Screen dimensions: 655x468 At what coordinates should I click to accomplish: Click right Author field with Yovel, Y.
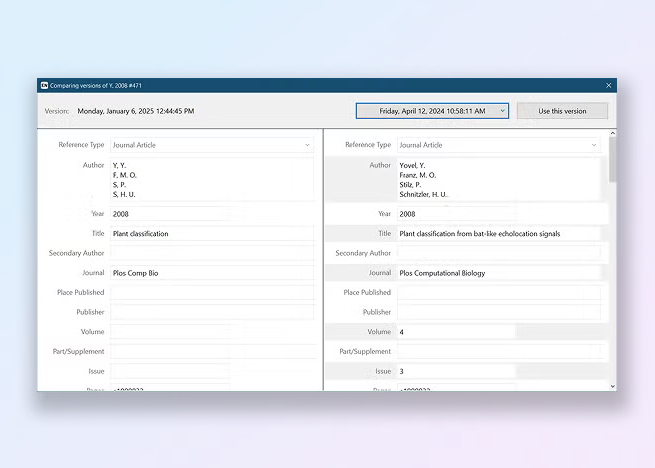tap(499, 180)
